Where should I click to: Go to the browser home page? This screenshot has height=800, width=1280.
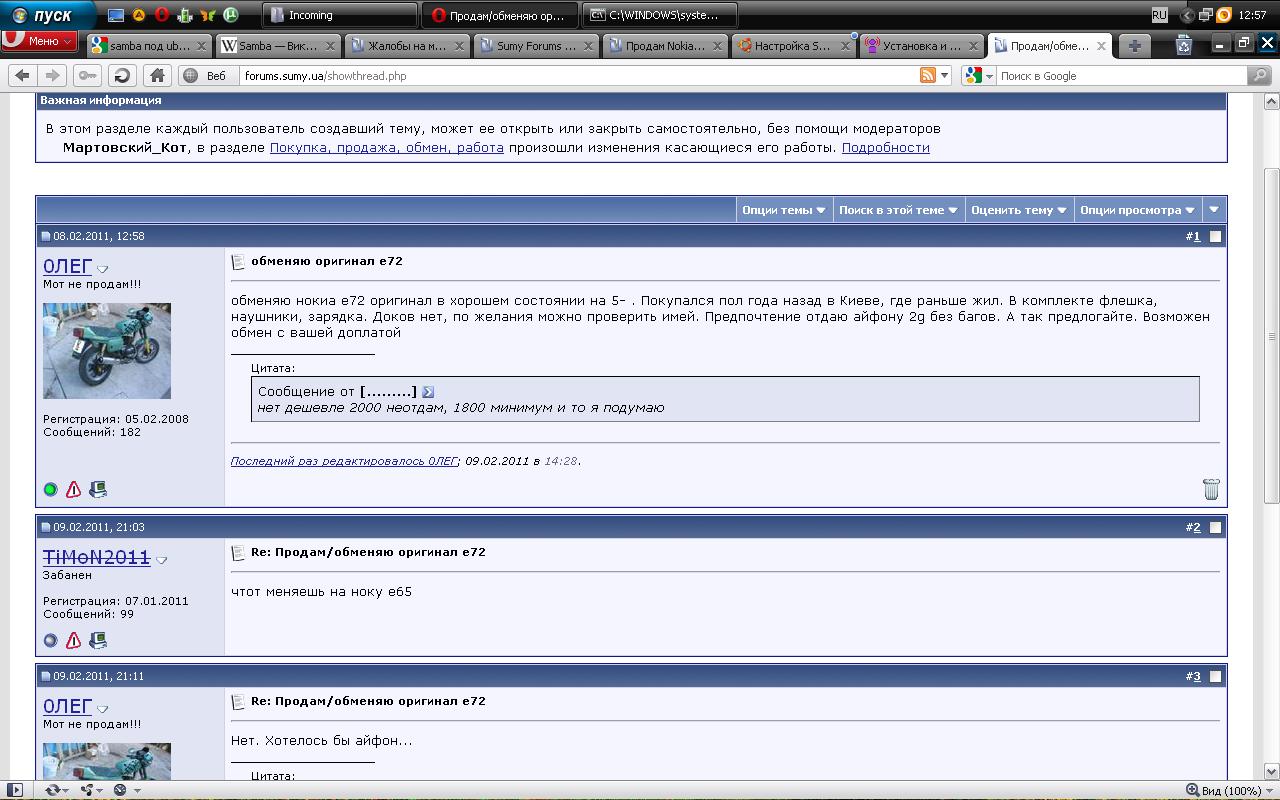coord(156,76)
